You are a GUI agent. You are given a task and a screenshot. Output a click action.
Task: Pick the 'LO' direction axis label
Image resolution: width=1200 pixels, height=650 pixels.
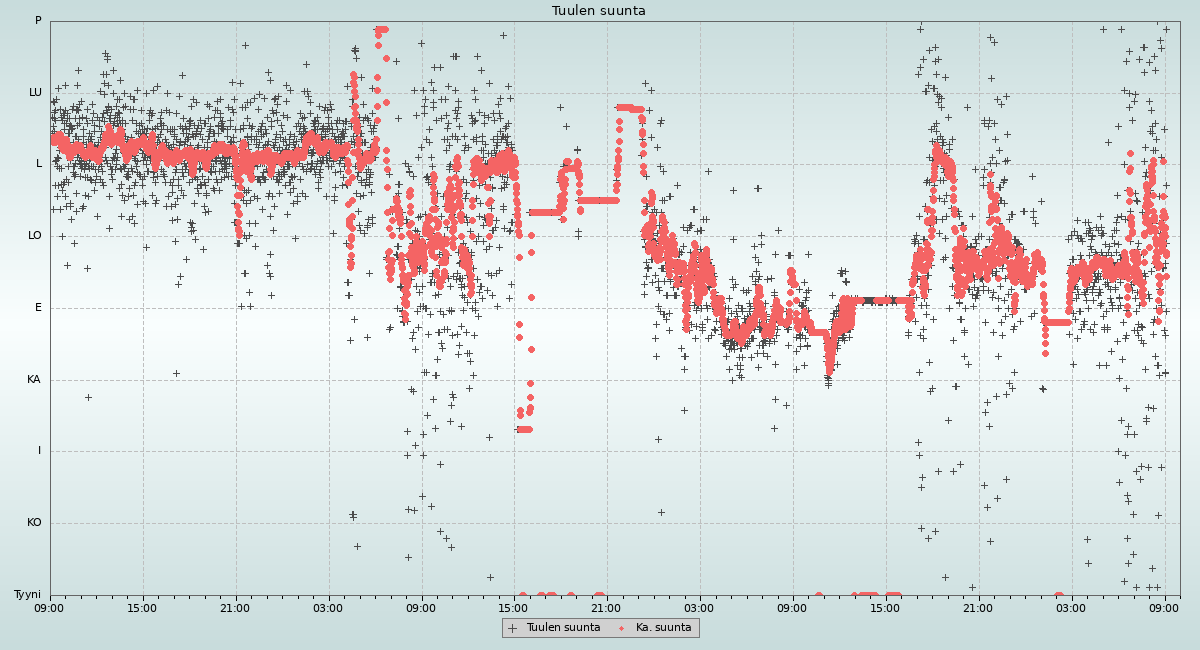[35, 236]
